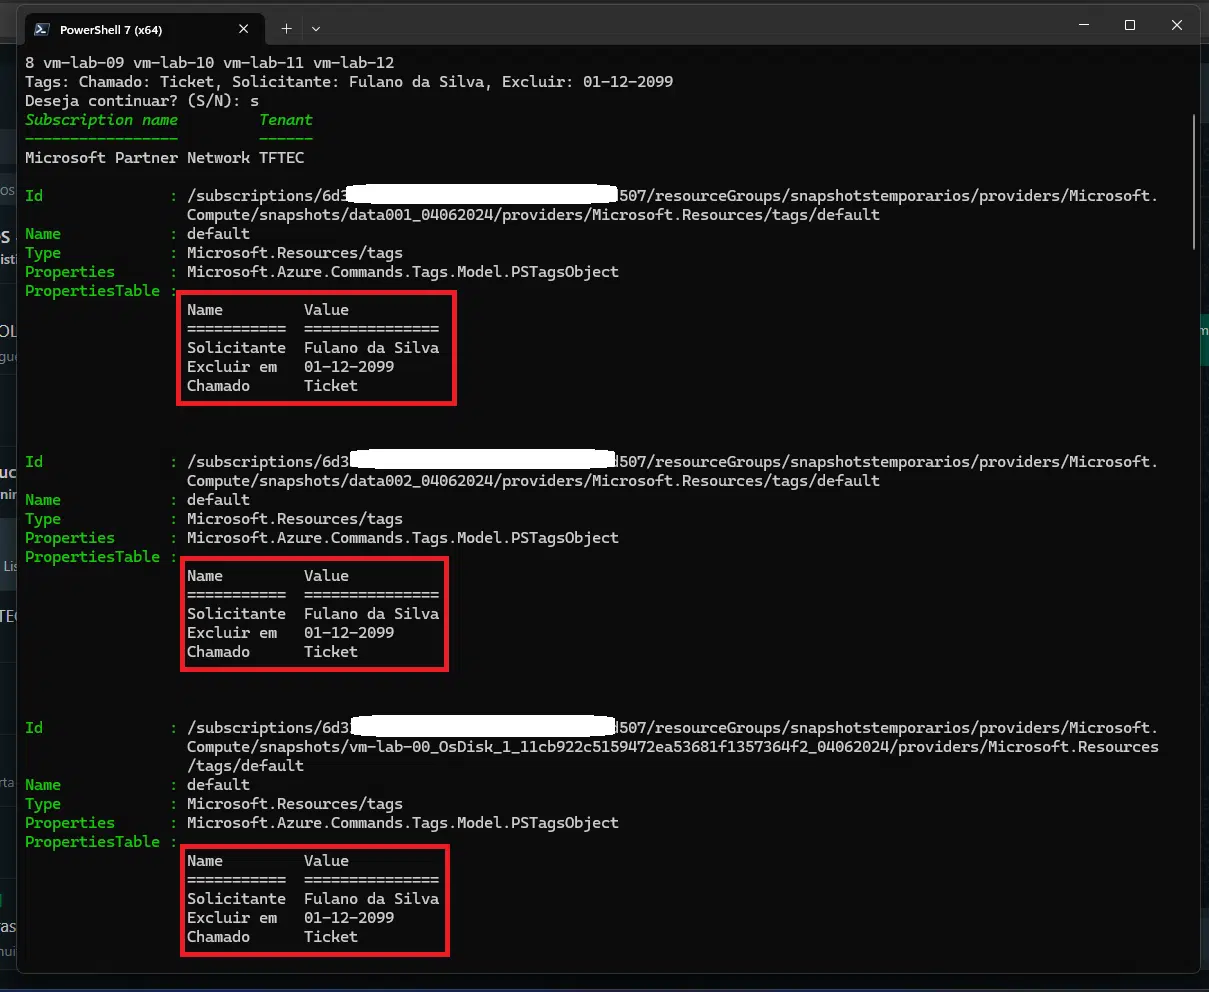Viewport: 1209px width, 992px height.
Task: Click '01-12-2099' in second tags table
Action: [x=349, y=633]
